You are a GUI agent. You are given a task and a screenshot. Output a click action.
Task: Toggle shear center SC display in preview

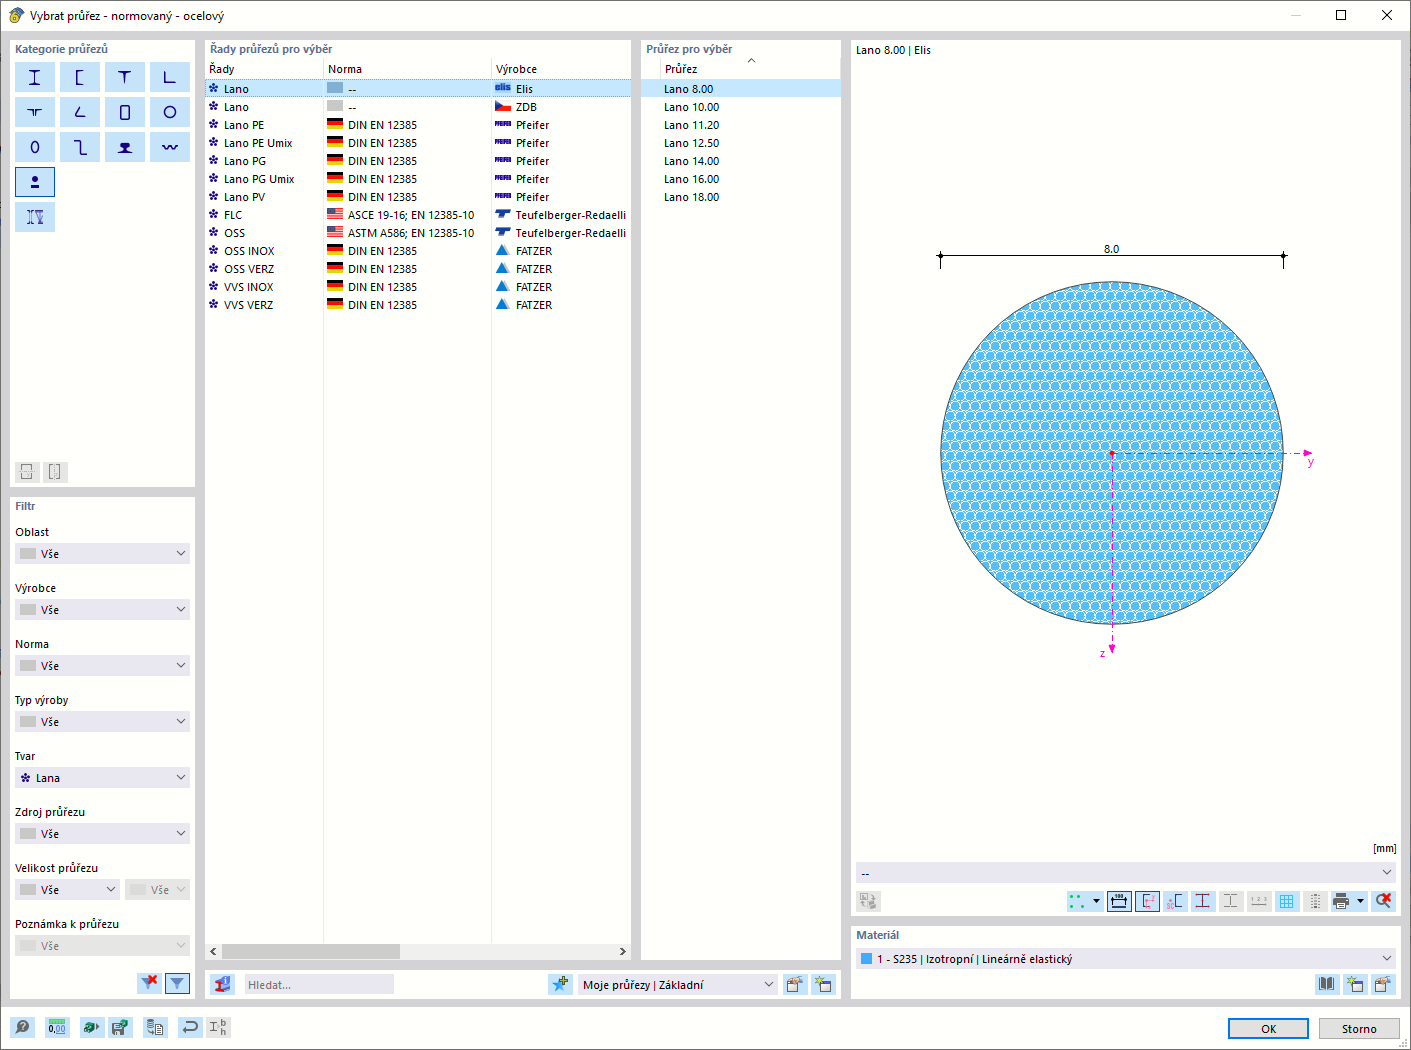1175,901
